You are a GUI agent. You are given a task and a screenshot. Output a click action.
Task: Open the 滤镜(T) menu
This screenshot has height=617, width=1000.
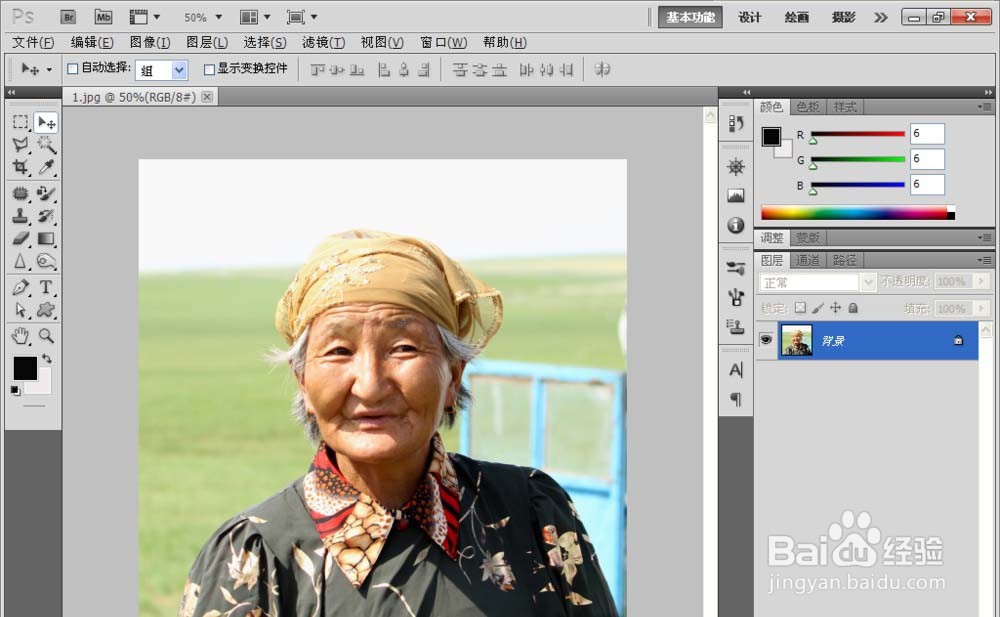tap(323, 42)
